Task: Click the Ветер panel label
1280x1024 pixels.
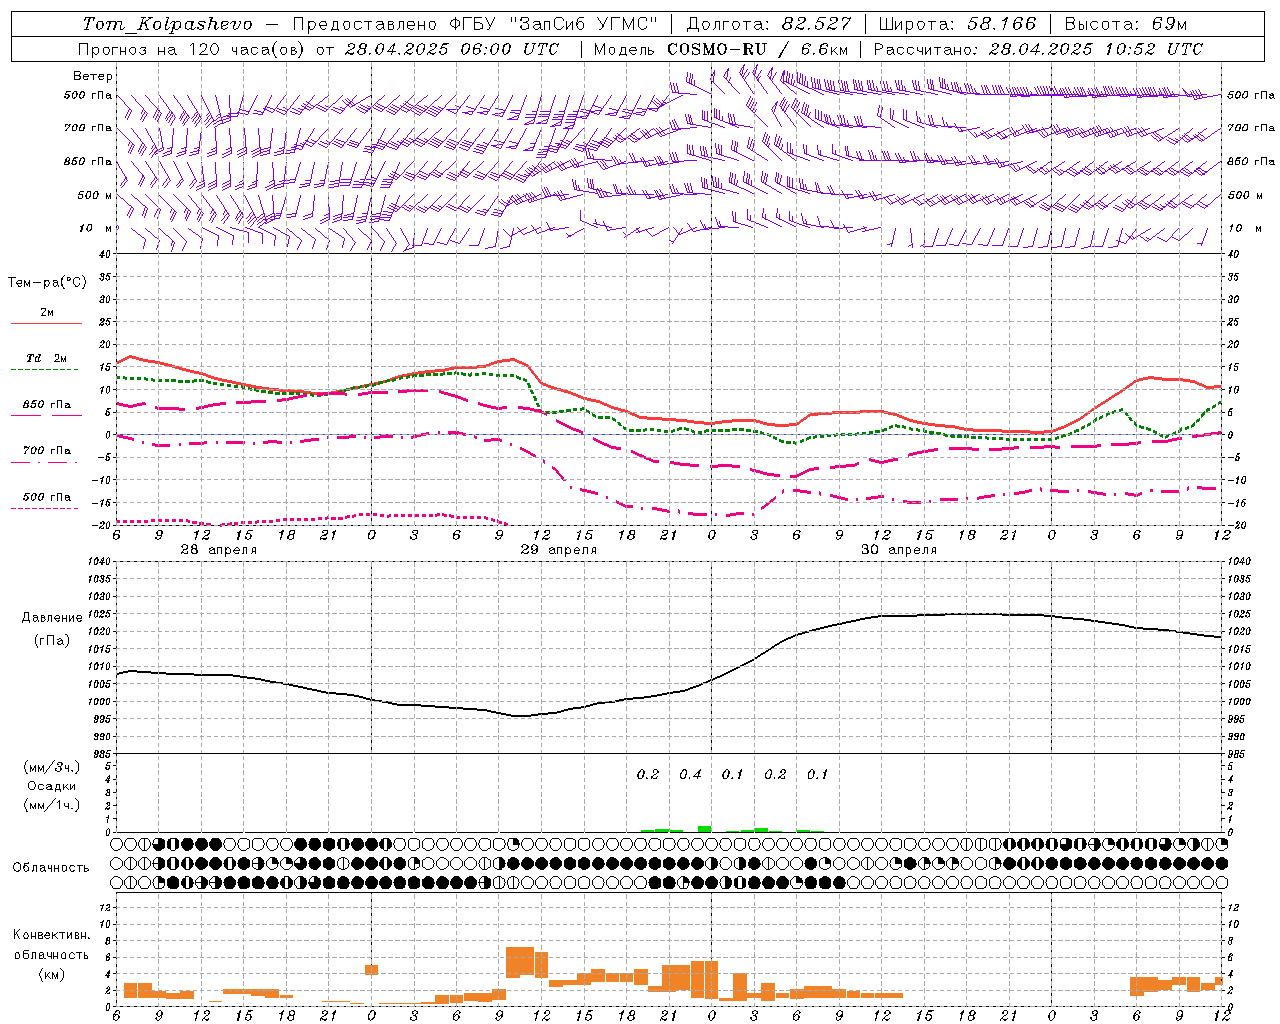Action: click(93, 76)
